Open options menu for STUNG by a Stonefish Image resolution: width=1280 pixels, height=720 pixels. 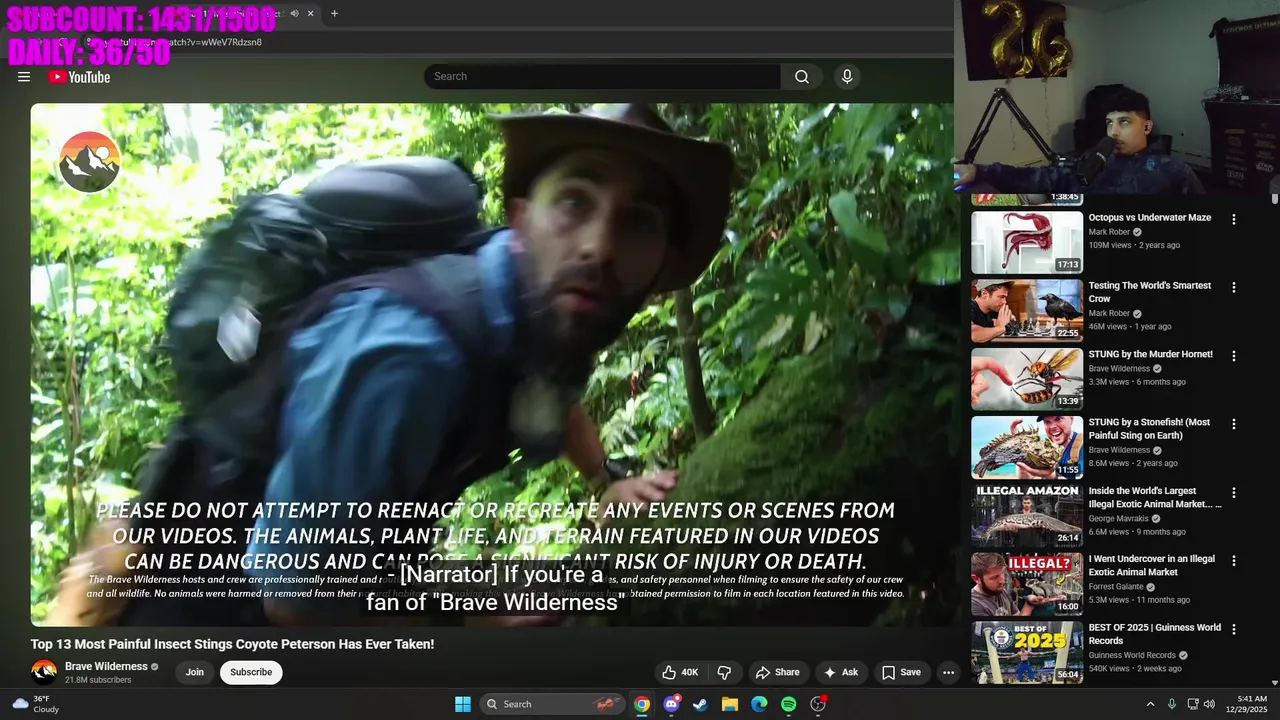(x=1233, y=424)
